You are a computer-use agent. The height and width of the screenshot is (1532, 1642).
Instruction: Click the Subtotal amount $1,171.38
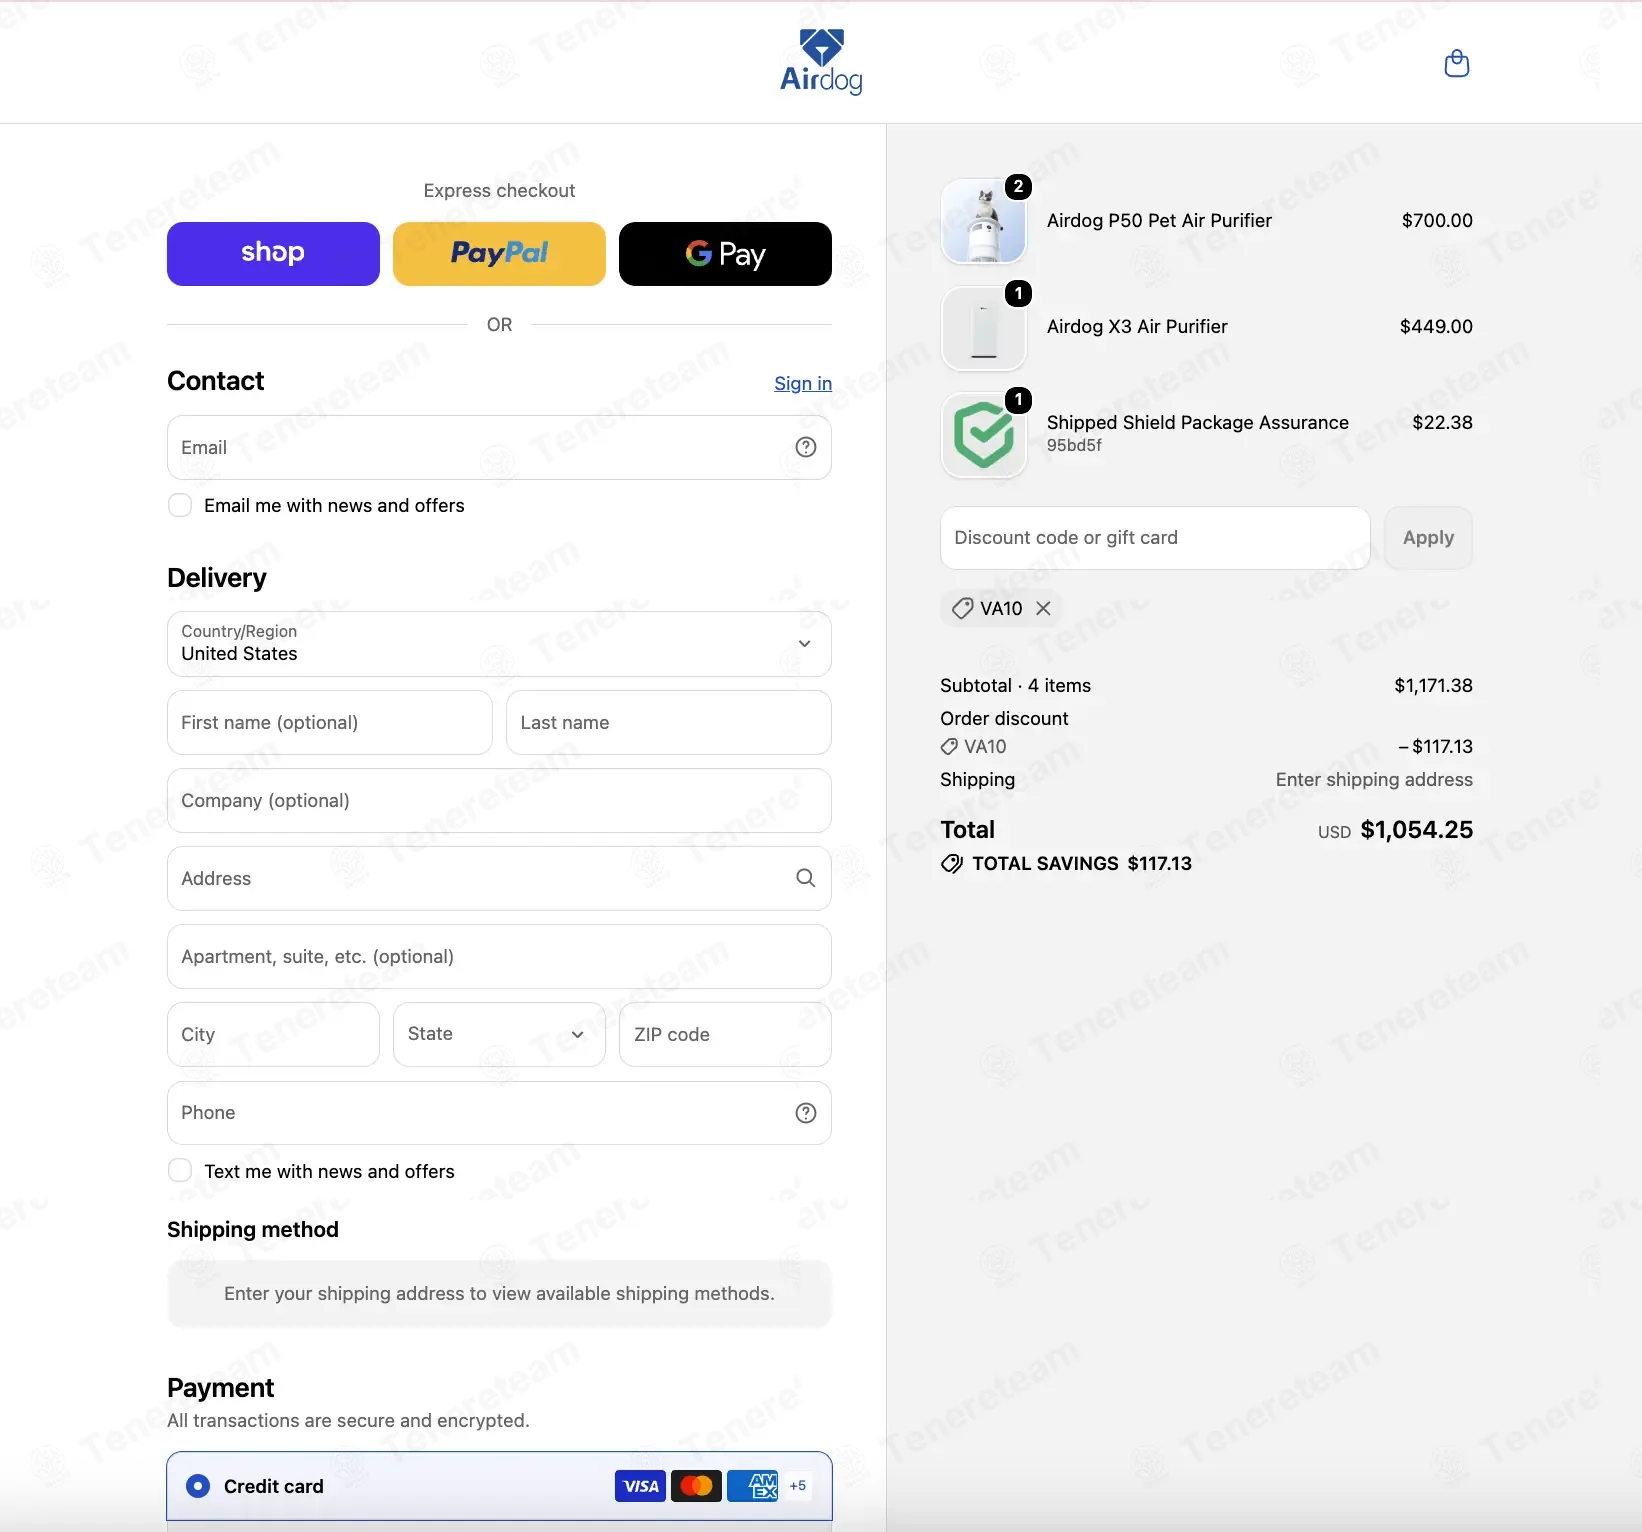pyautogui.click(x=1433, y=686)
